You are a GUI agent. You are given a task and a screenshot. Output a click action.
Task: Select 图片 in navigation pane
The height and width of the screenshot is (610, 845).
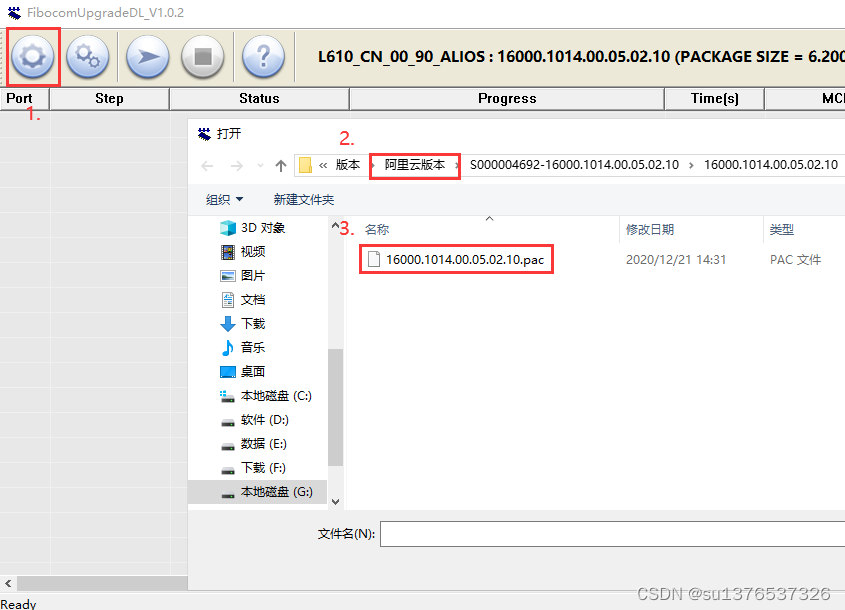click(x=243, y=276)
